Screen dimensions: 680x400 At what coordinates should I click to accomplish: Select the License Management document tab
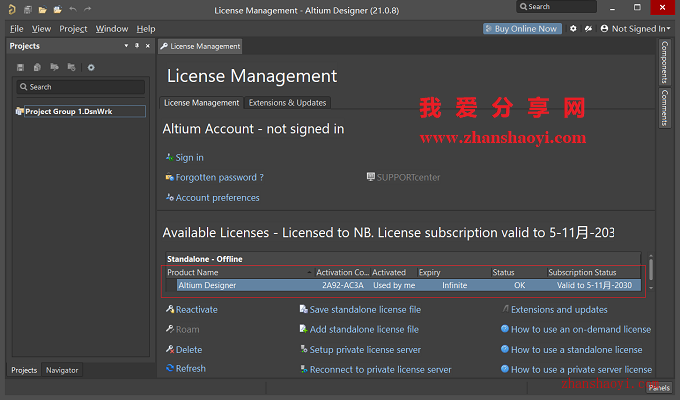click(200, 46)
